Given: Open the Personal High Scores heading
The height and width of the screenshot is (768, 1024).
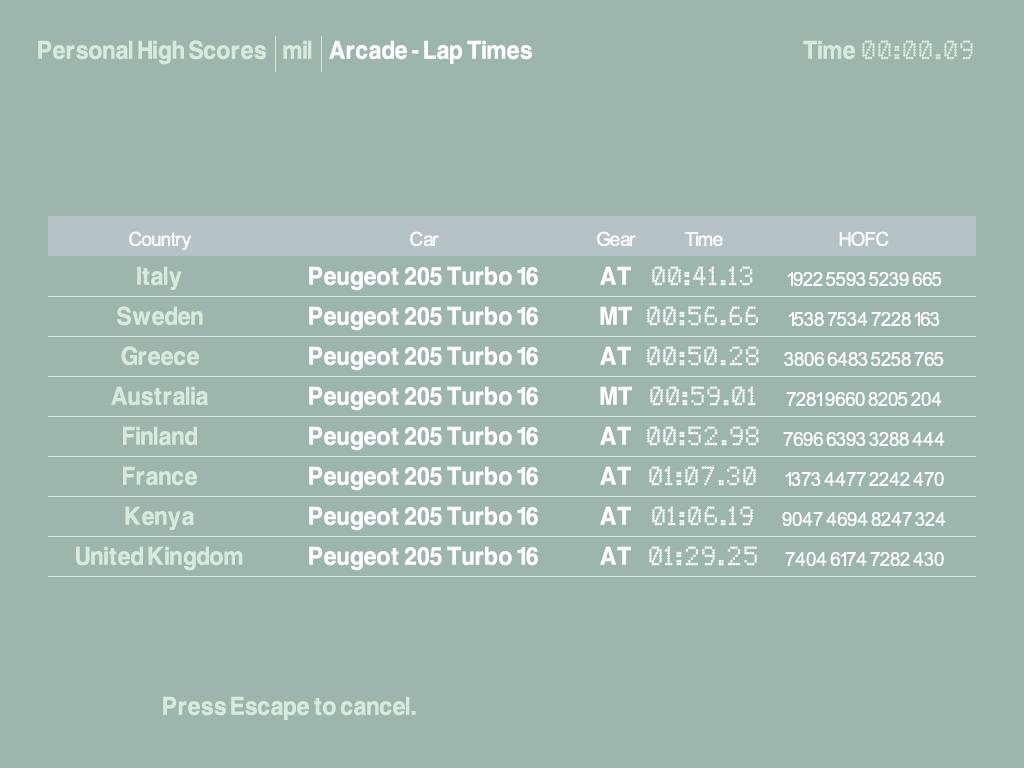Looking at the screenshot, I should point(151,51).
